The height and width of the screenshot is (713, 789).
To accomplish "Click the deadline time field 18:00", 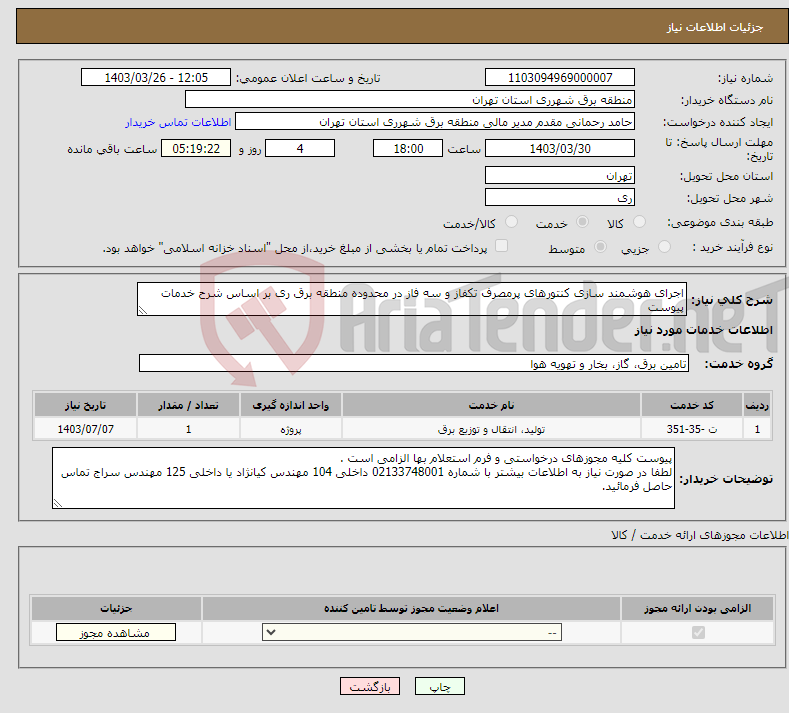I will tap(408, 148).
